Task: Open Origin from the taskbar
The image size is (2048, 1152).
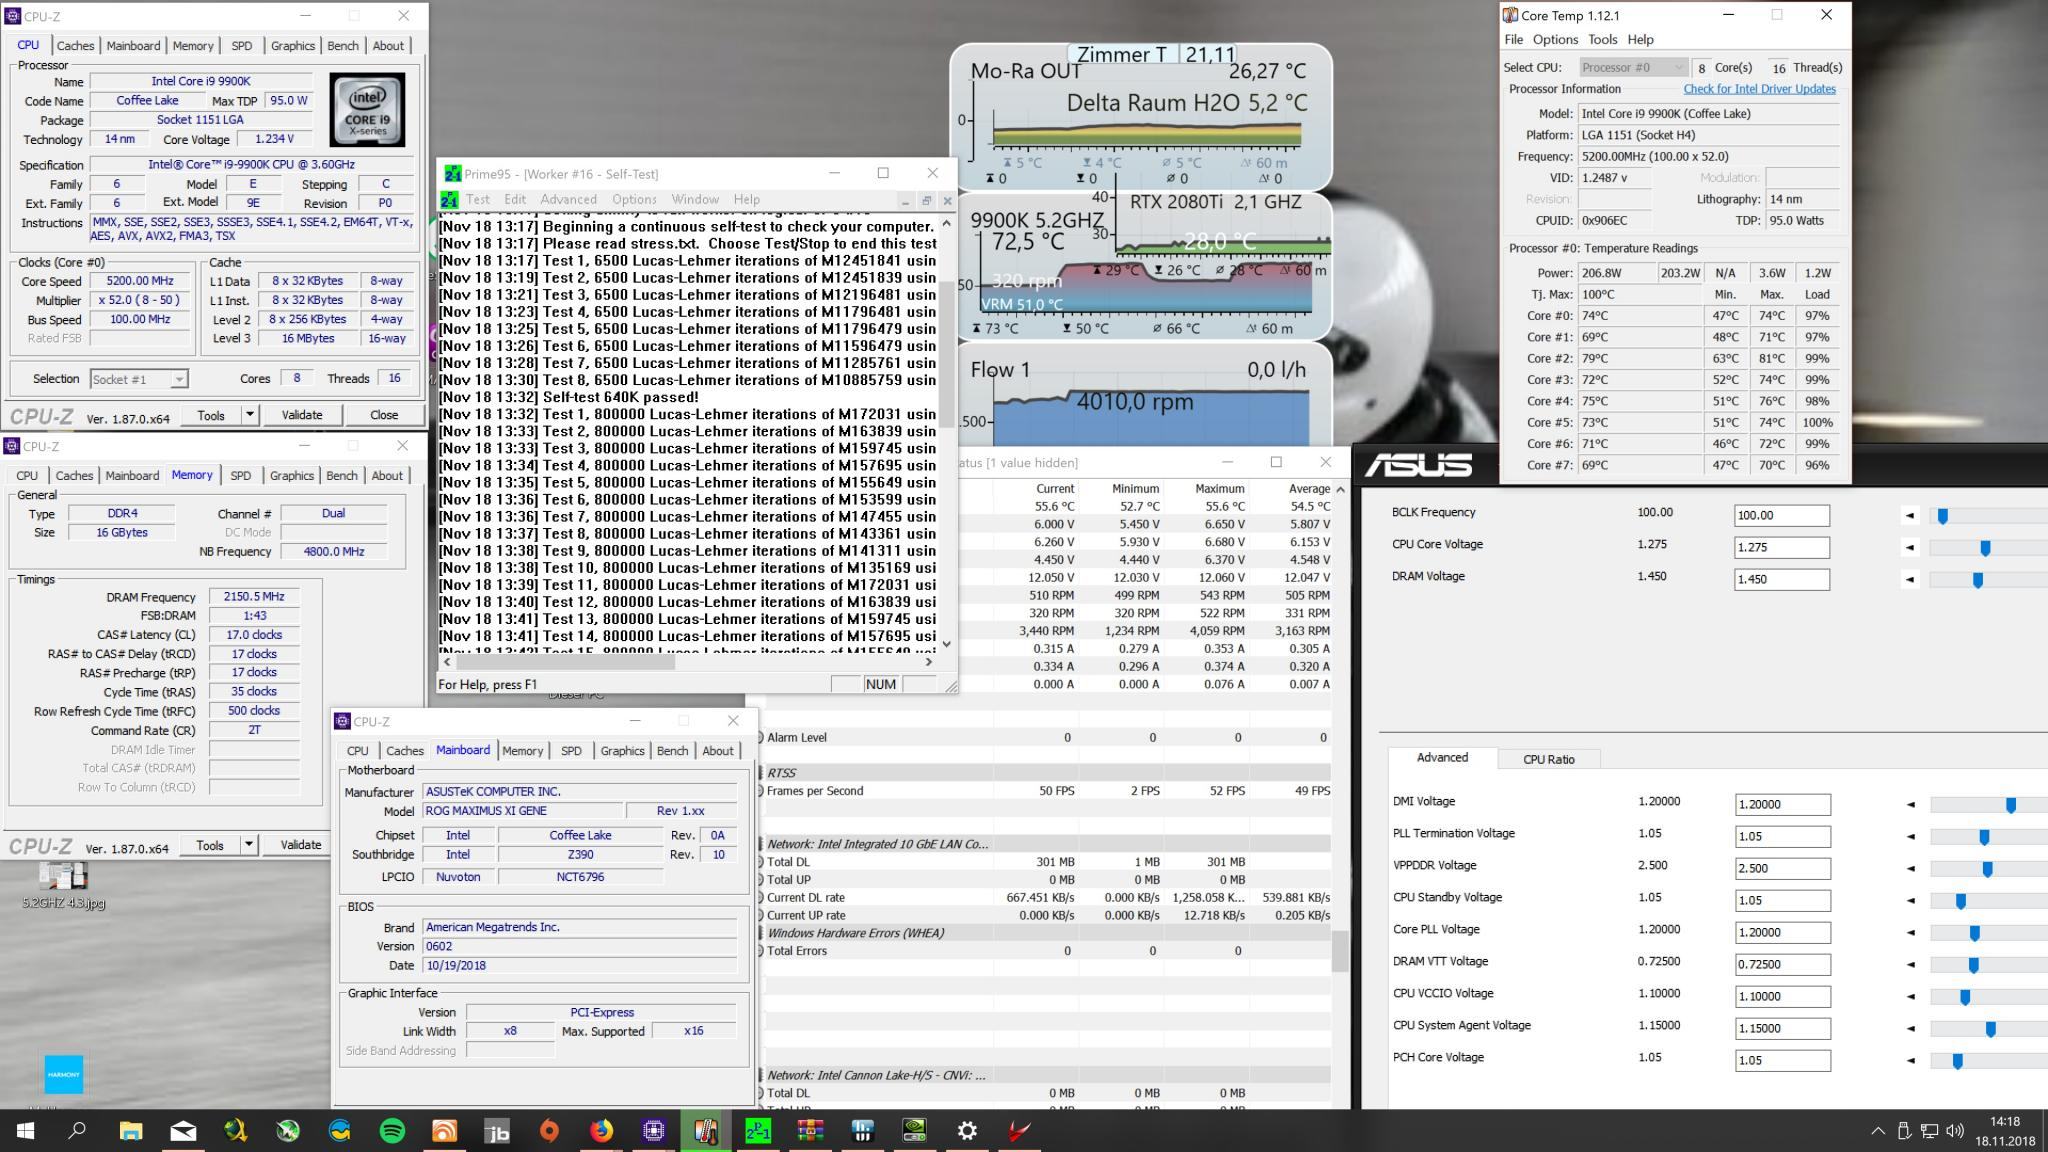Action: point(549,1131)
